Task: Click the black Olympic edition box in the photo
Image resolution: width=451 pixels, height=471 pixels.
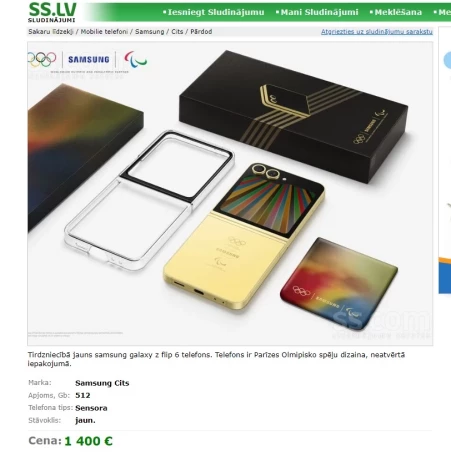Action: coord(293,116)
